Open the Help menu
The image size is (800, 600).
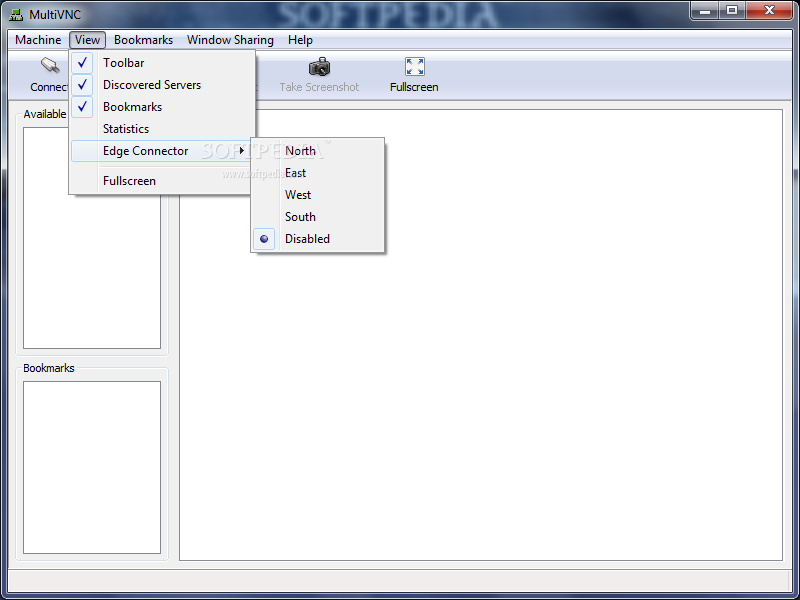click(x=300, y=40)
